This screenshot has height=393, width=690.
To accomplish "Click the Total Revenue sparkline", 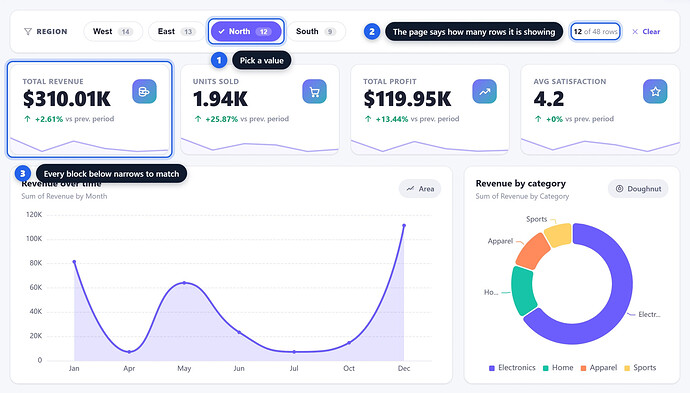I will click(x=89, y=146).
